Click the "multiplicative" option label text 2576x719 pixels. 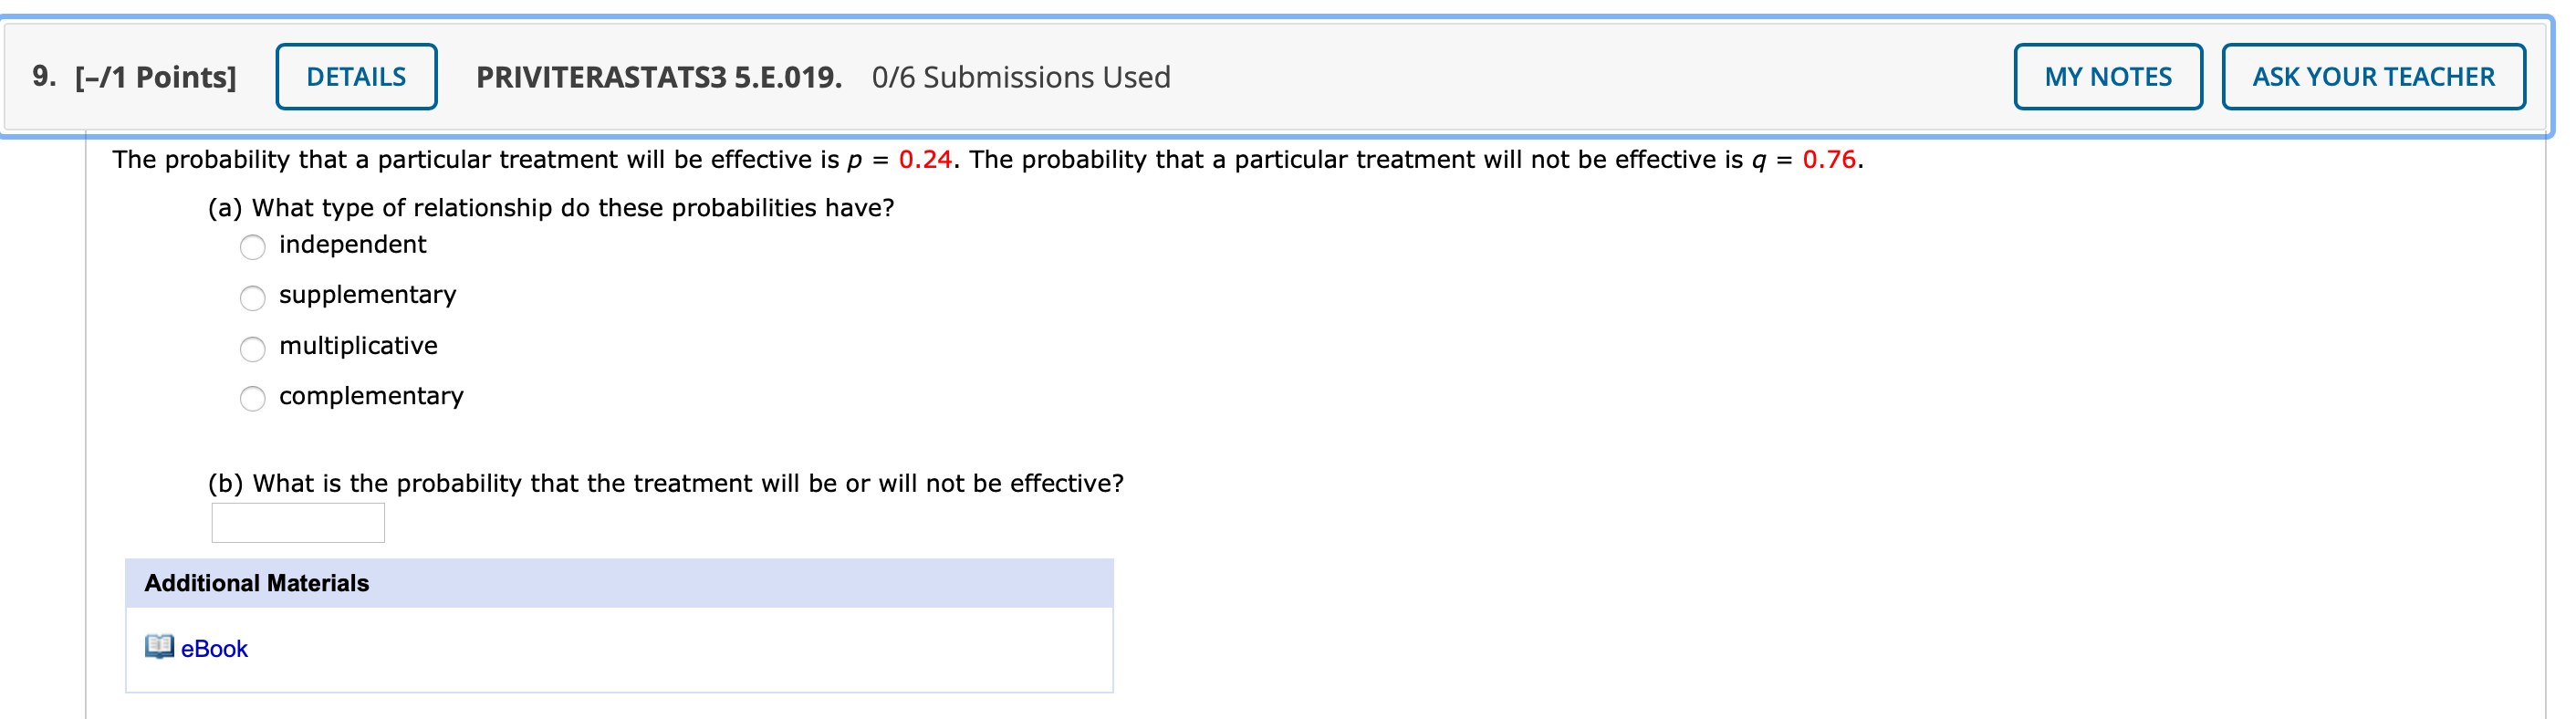[x=358, y=346]
